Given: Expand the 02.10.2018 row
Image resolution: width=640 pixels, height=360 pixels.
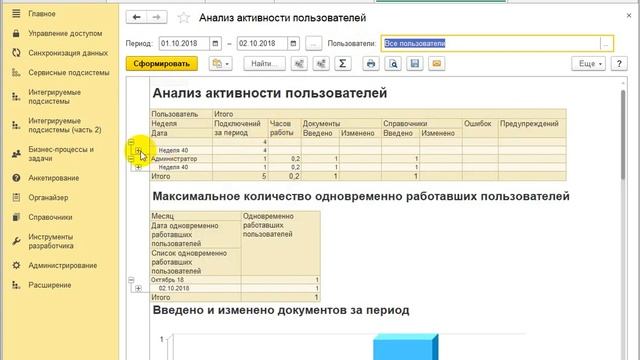Looking at the screenshot, I should (x=138, y=289).
